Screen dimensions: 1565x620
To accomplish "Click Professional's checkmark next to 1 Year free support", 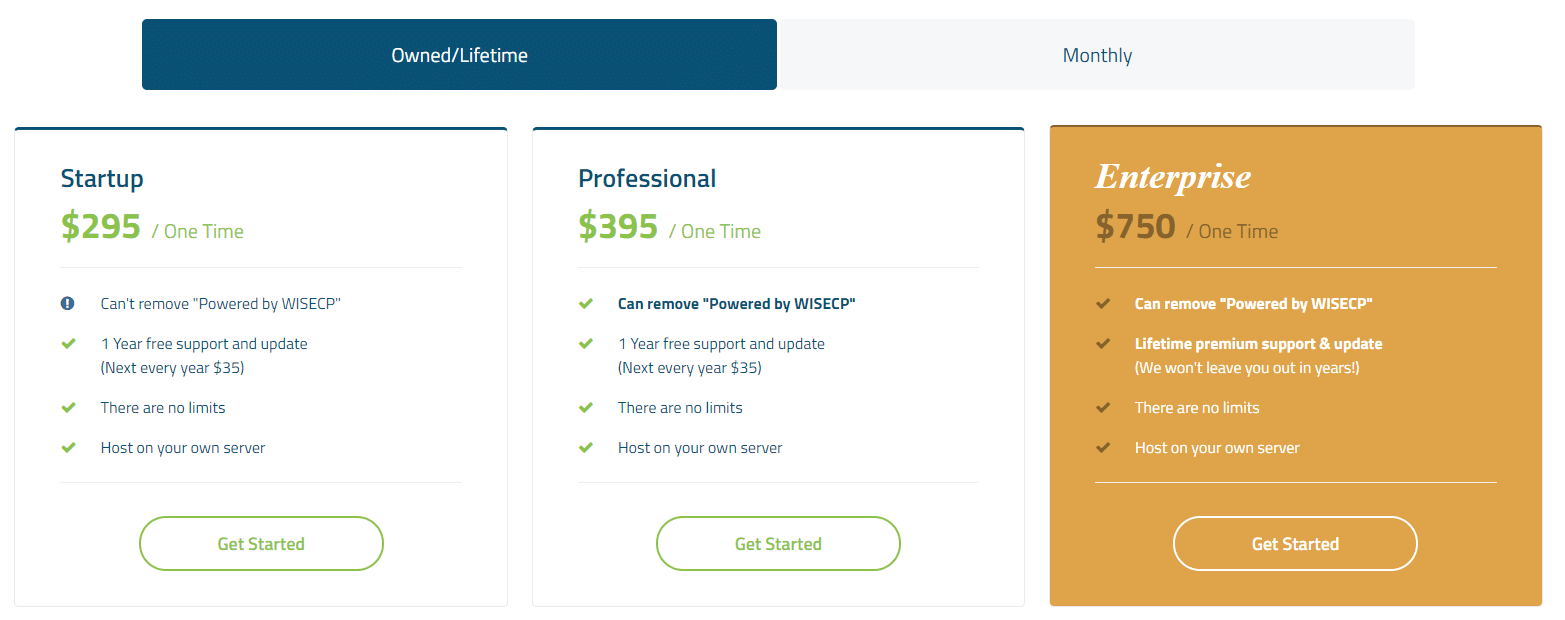I will click(x=585, y=343).
